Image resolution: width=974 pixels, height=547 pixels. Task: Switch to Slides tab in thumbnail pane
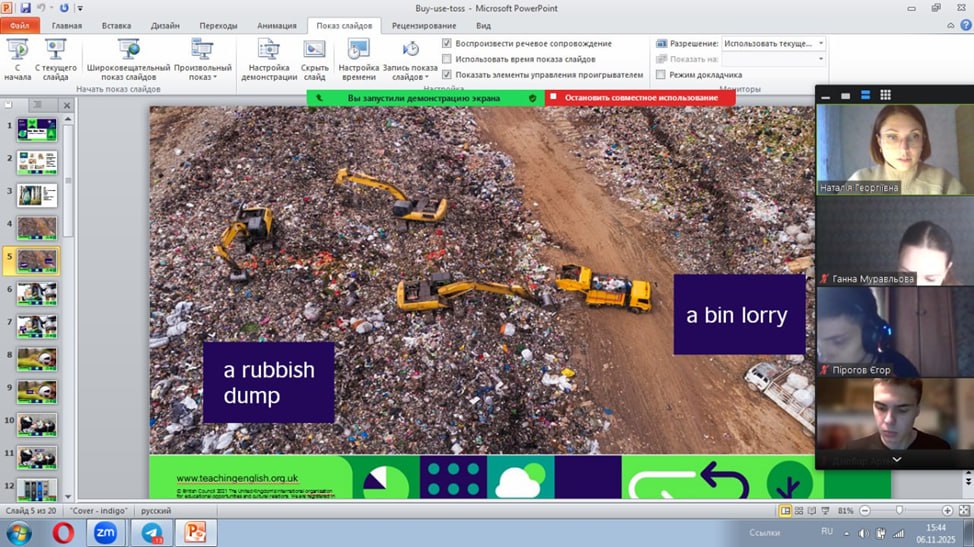9,105
